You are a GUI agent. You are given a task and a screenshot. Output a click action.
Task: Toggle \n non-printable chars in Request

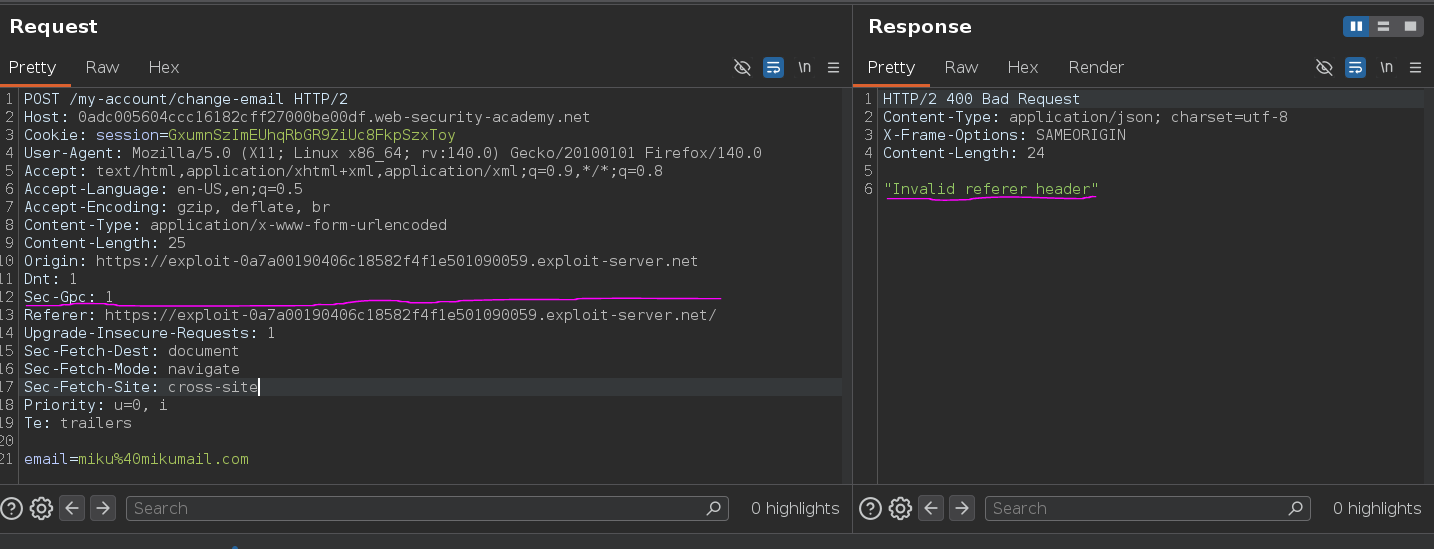[x=804, y=68]
